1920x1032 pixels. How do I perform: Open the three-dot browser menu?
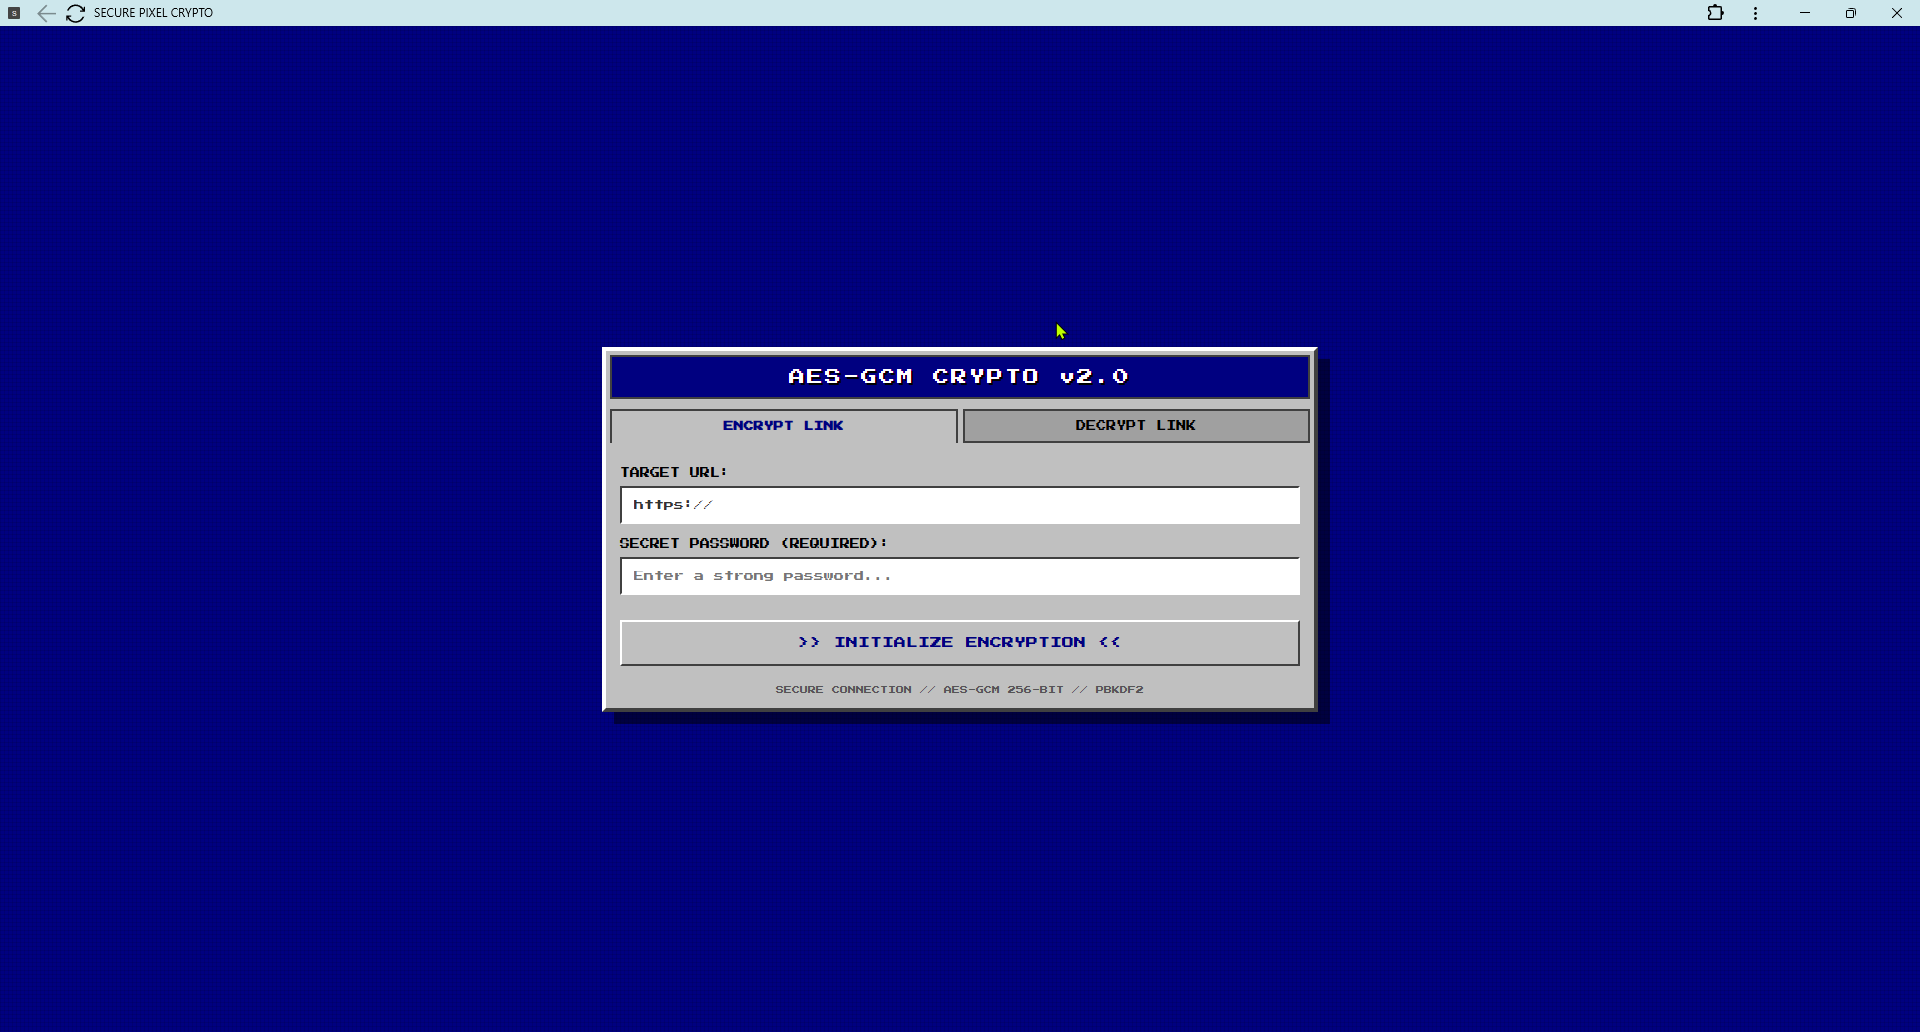pyautogui.click(x=1755, y=13)
